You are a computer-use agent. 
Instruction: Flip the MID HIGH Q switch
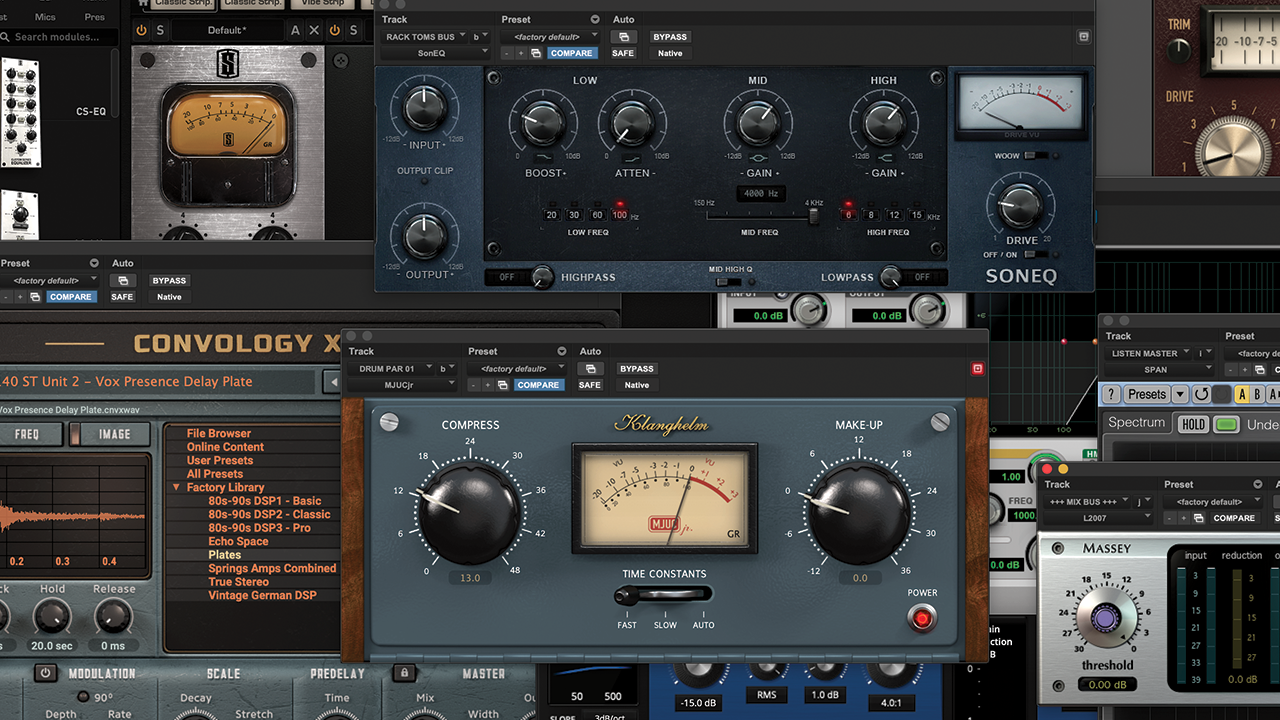[729, 282]
